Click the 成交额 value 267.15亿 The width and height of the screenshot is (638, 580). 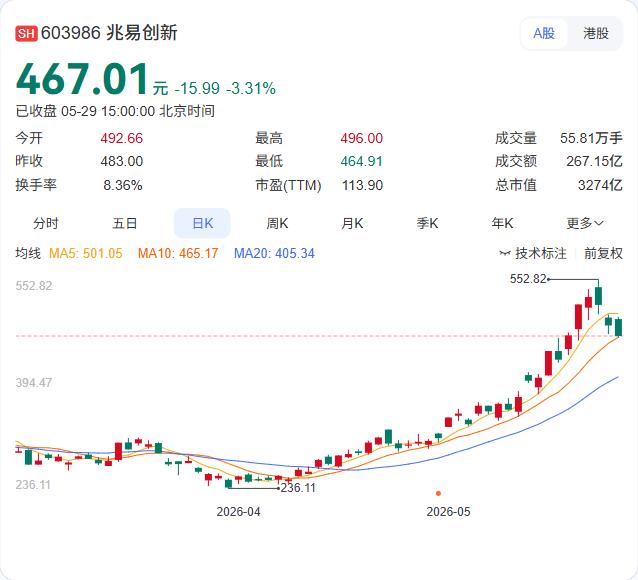coord(594,161)
